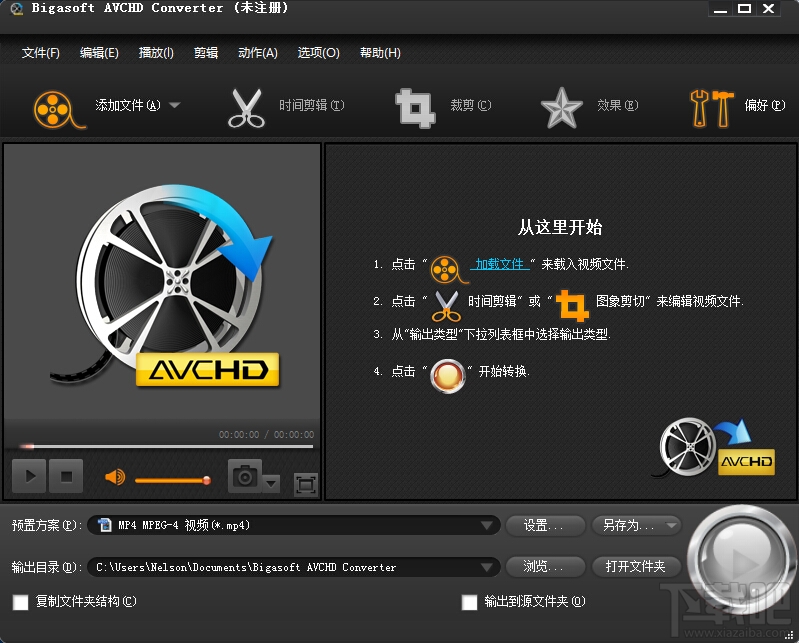Image resolution: width=799 pixels, height=643 pixels.
Task: Open the Effect star icon
Action: [561, 108]
